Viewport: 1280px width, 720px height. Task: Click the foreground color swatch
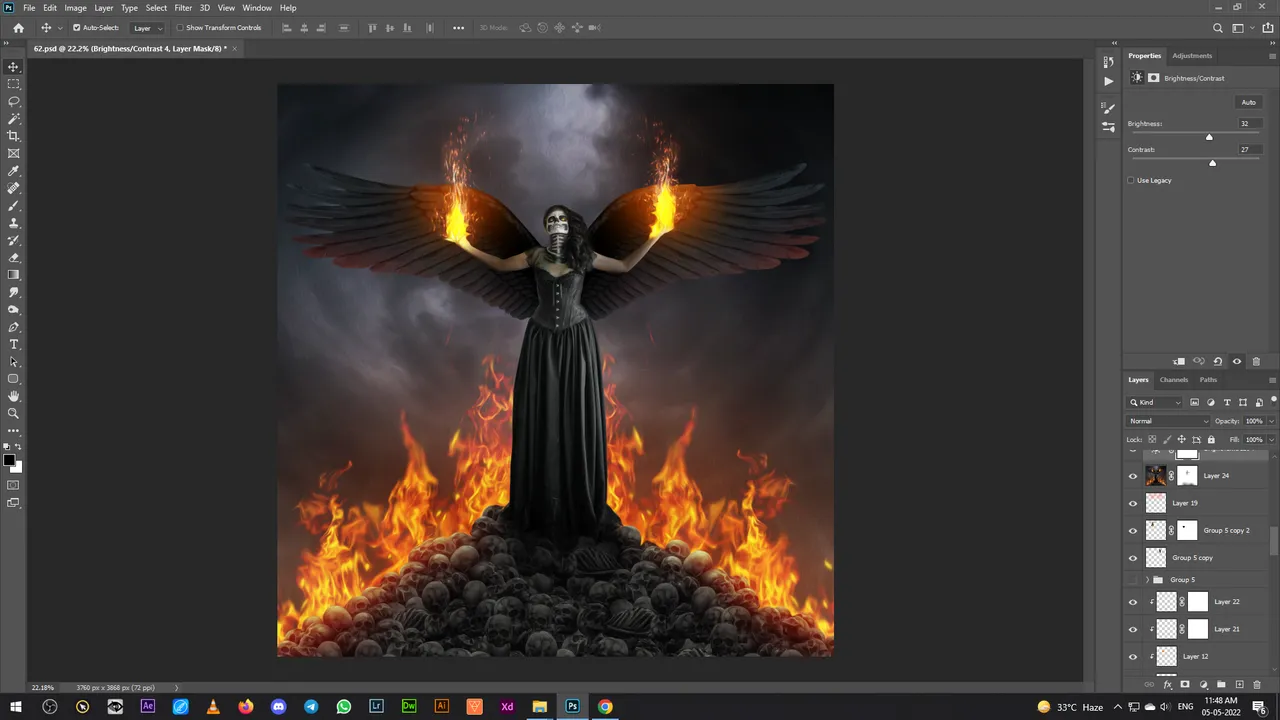click(x=9, y=461)
